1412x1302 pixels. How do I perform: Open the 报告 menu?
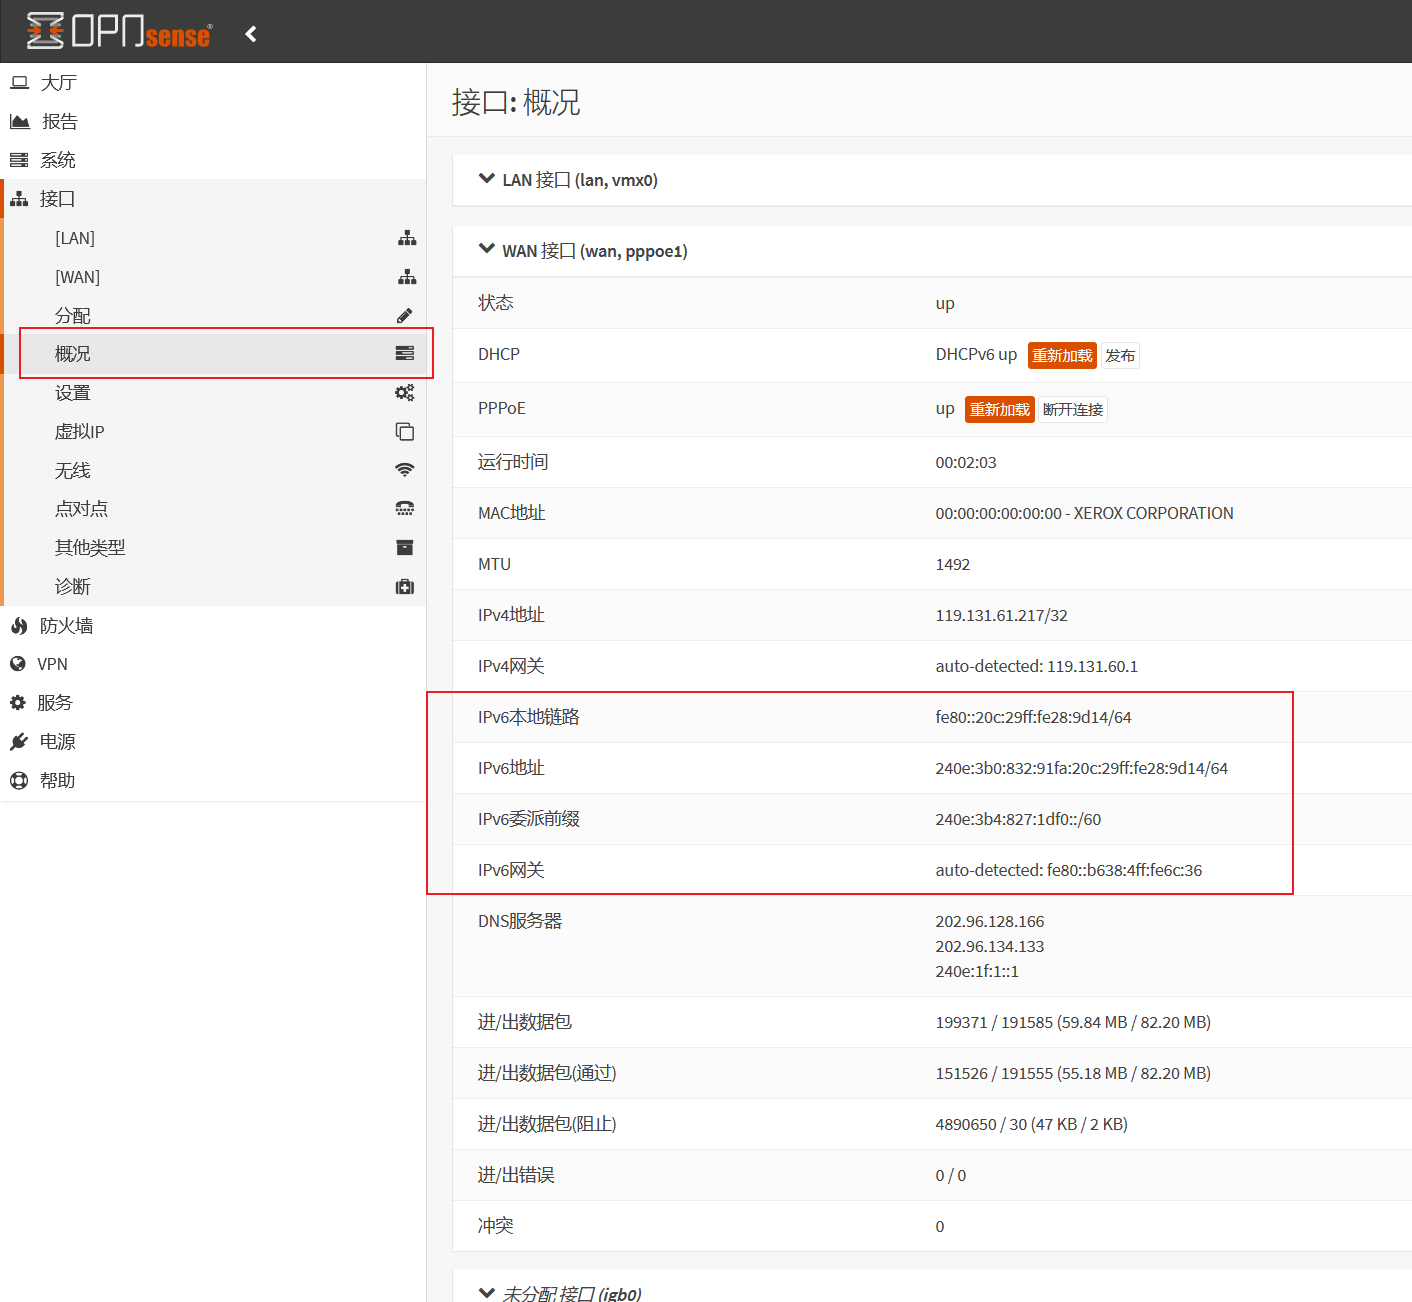(213, 121)
